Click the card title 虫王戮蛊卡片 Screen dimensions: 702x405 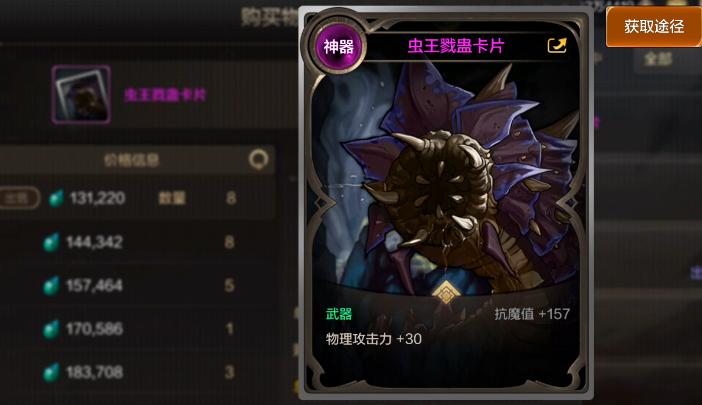(x=456, y=46)
